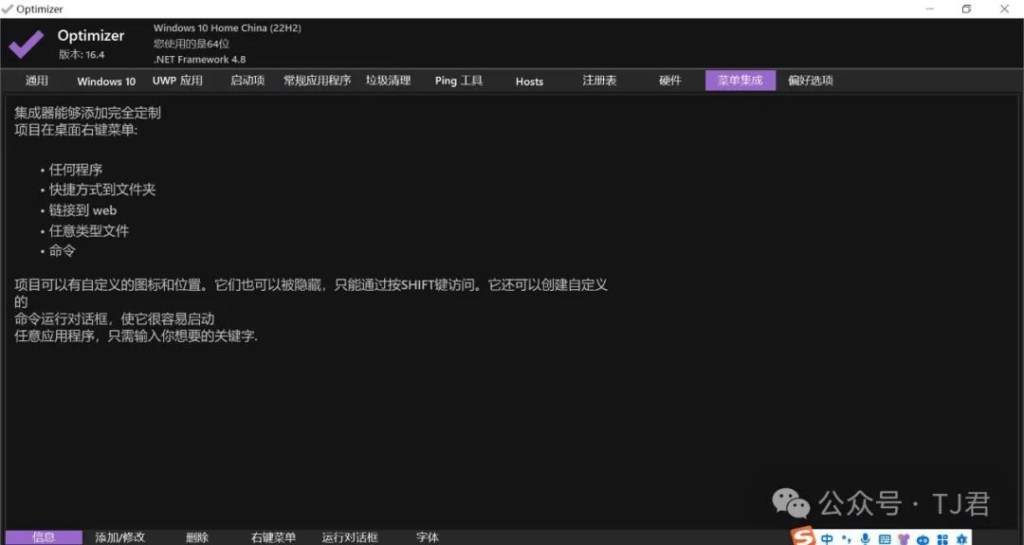Click the Sogou smart assistant robot icon
1024x545 pixels.
tap(922, 539)
